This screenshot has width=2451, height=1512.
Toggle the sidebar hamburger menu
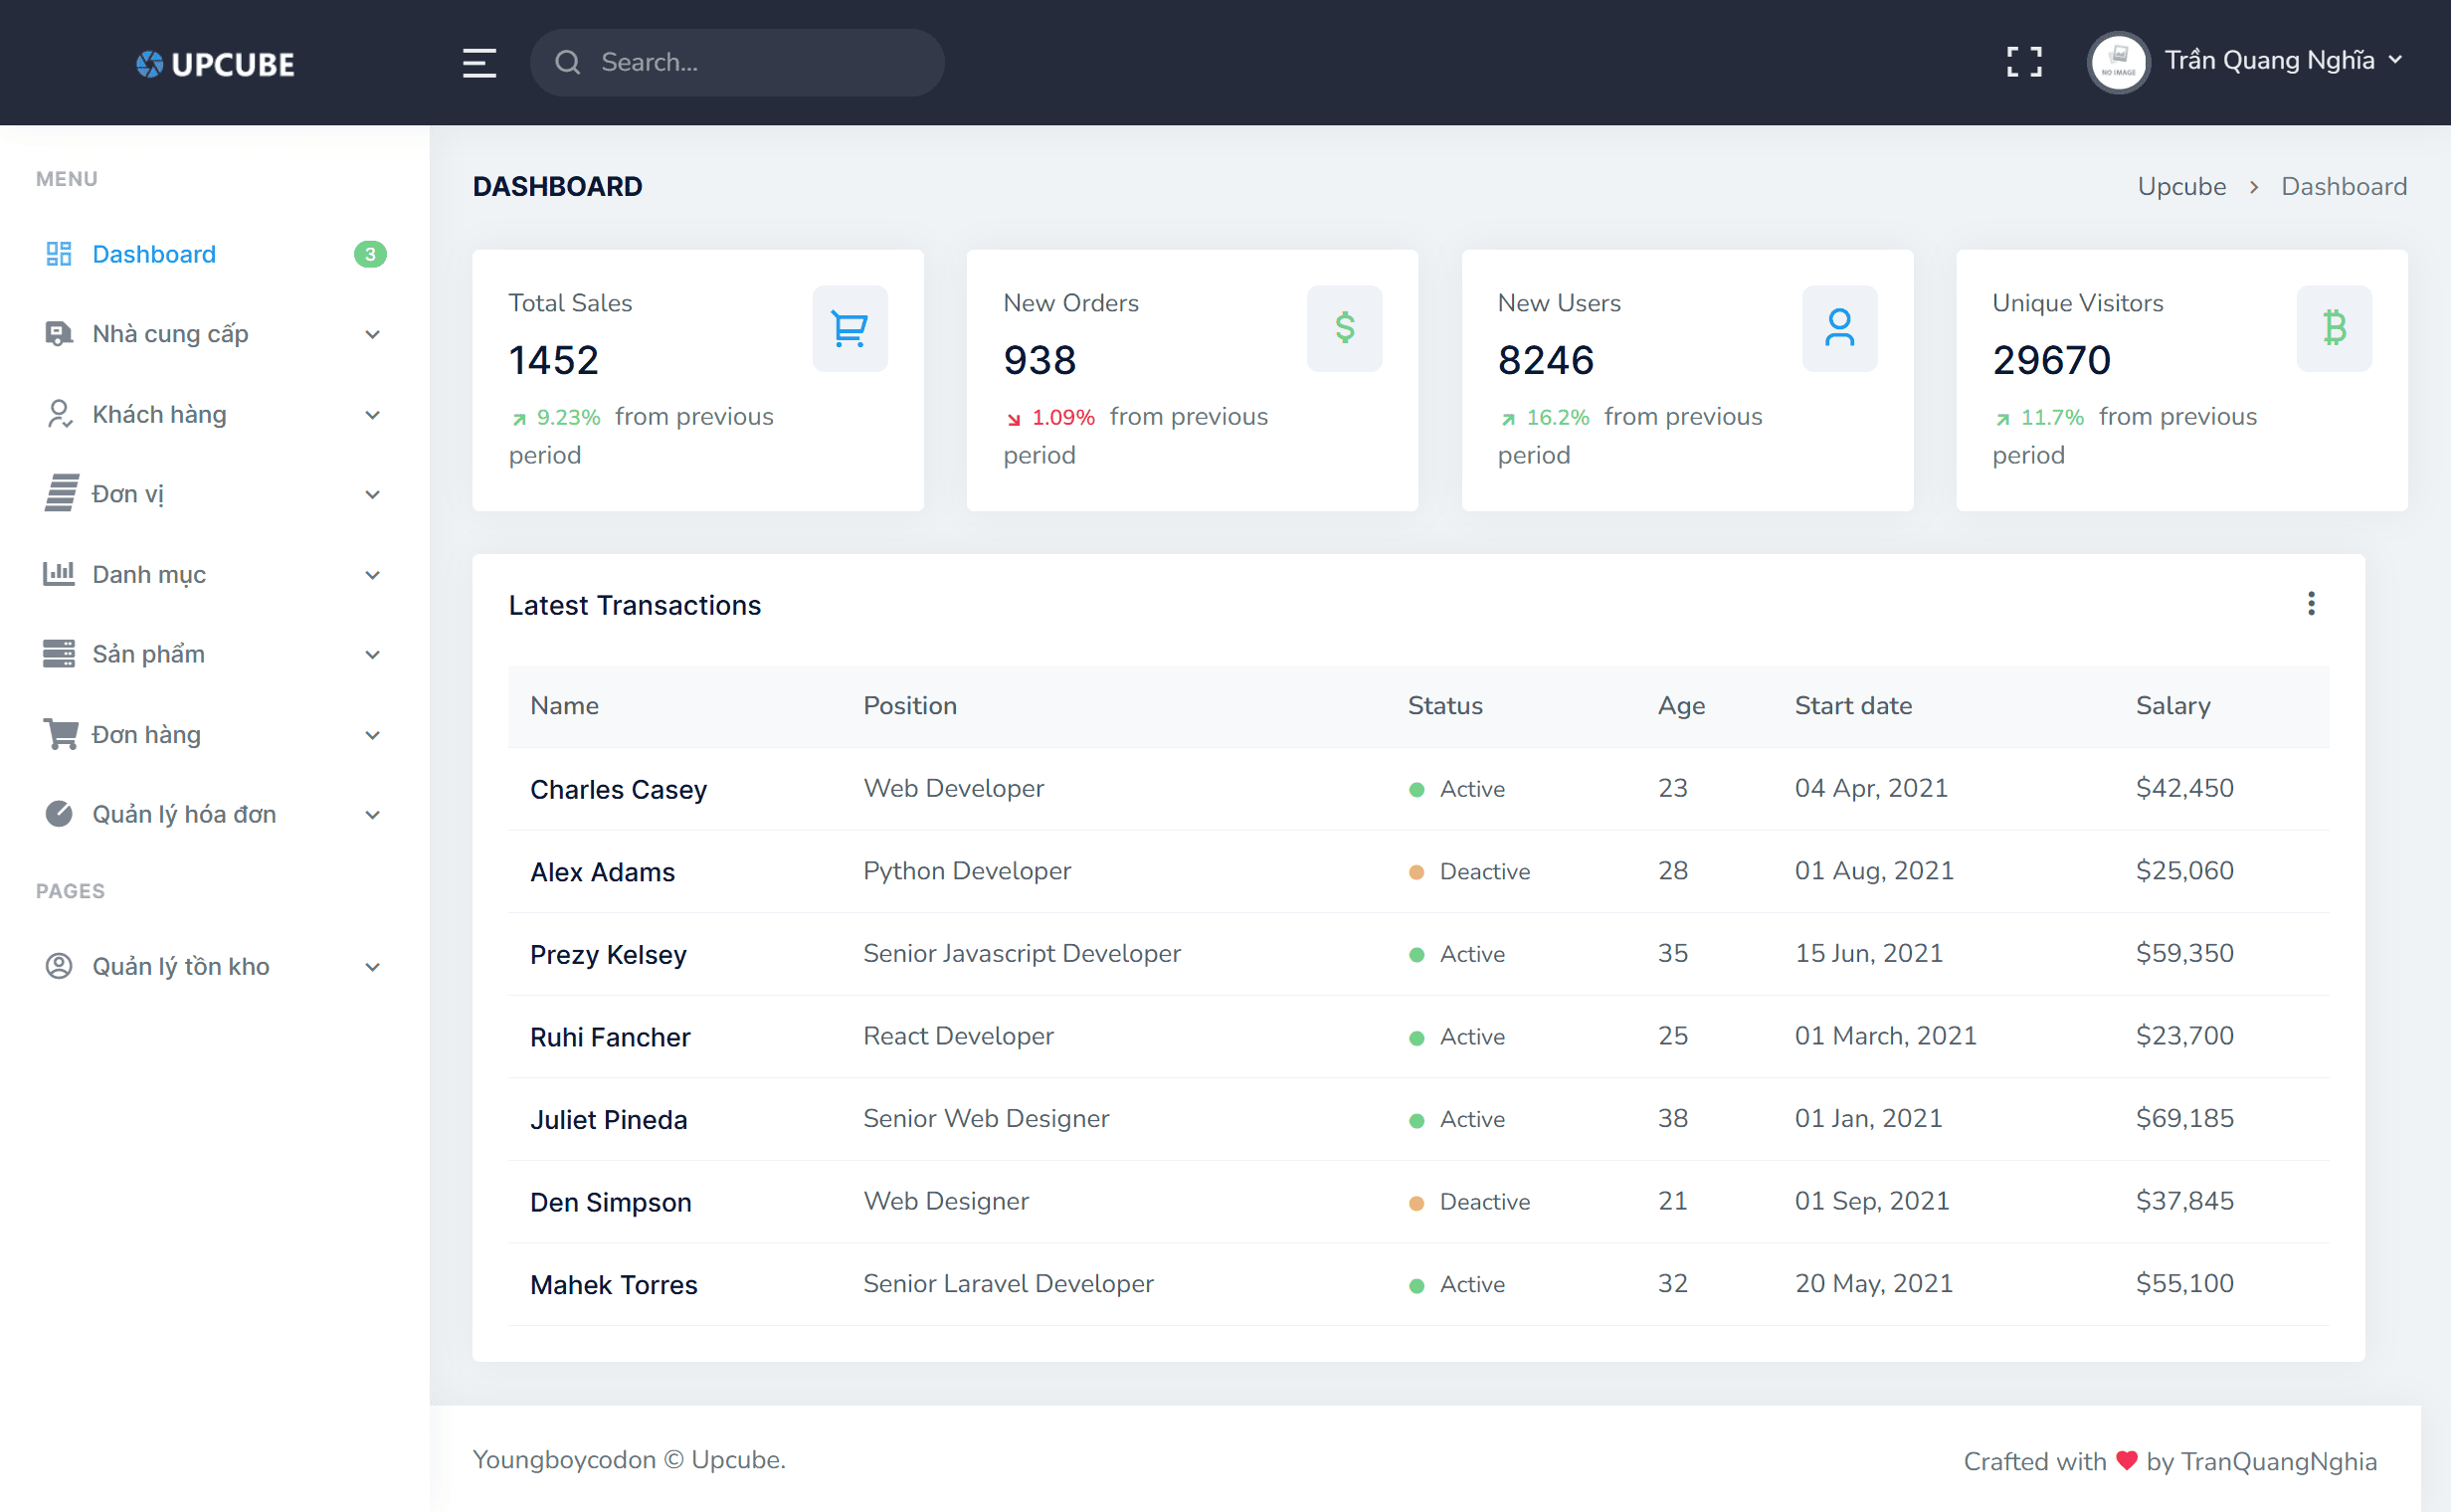point(479,63)
